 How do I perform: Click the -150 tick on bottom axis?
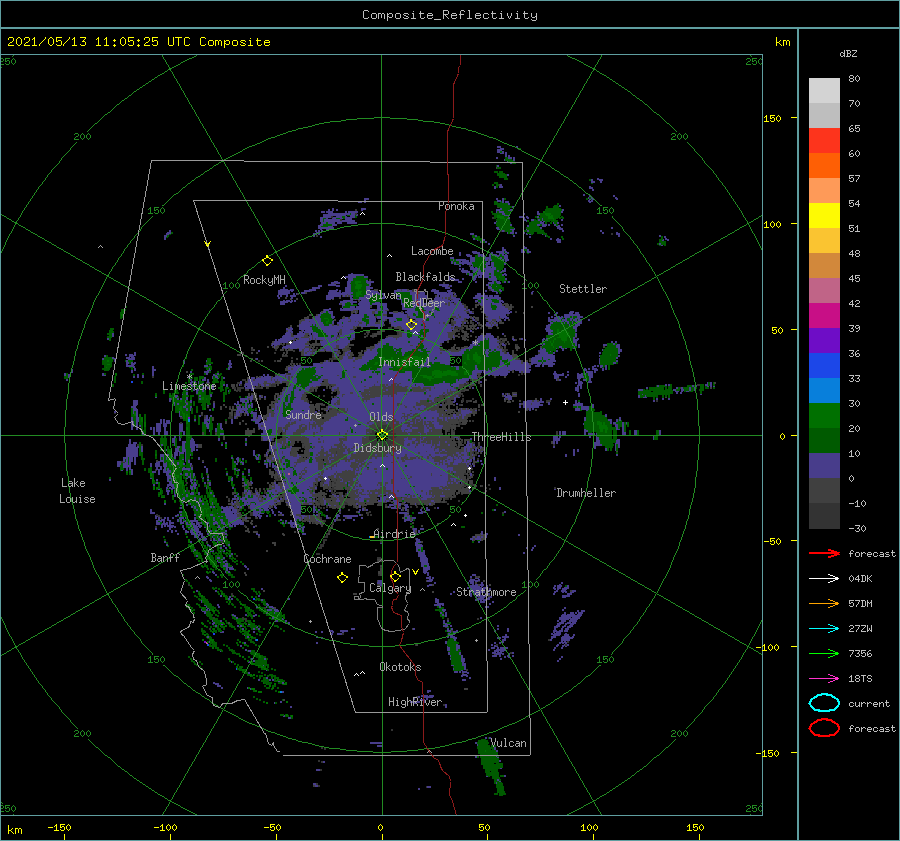pos(59,827)
